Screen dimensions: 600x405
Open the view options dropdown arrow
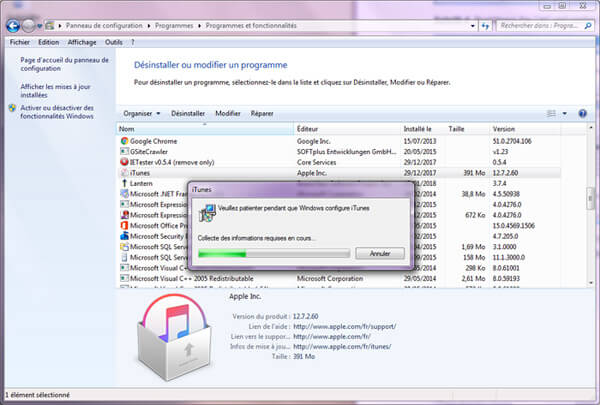(x=564, y=113)
